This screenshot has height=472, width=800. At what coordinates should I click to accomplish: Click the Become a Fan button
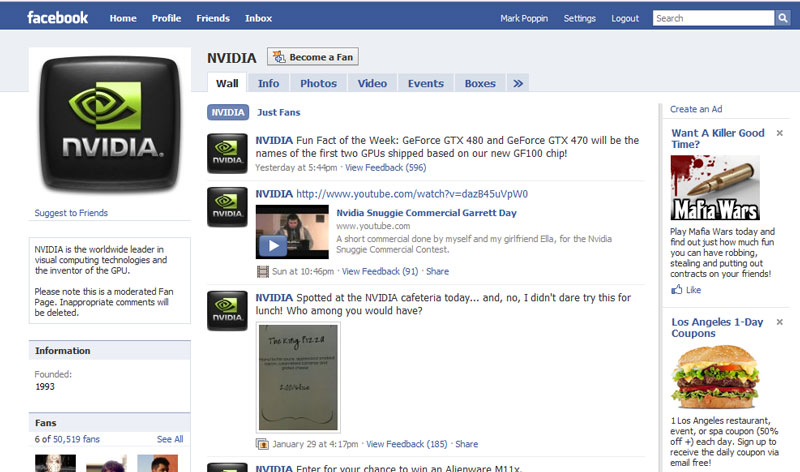click(x=313, y=57)
